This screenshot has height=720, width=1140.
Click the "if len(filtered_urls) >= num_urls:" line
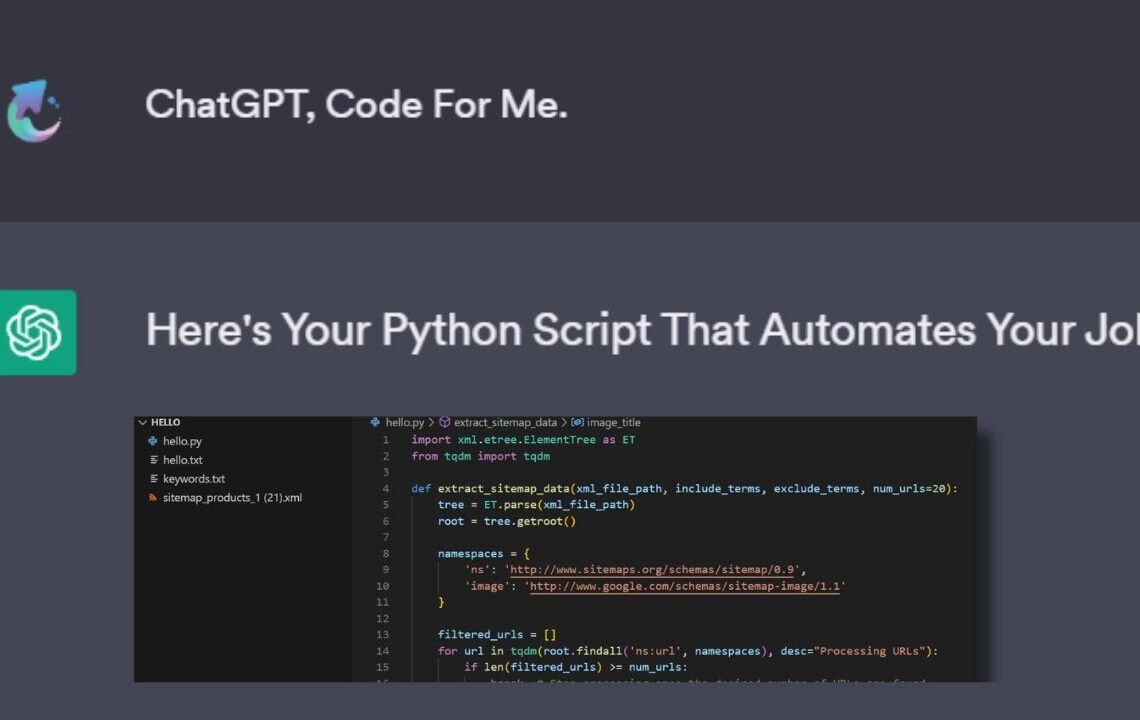(x=575, y=667)
